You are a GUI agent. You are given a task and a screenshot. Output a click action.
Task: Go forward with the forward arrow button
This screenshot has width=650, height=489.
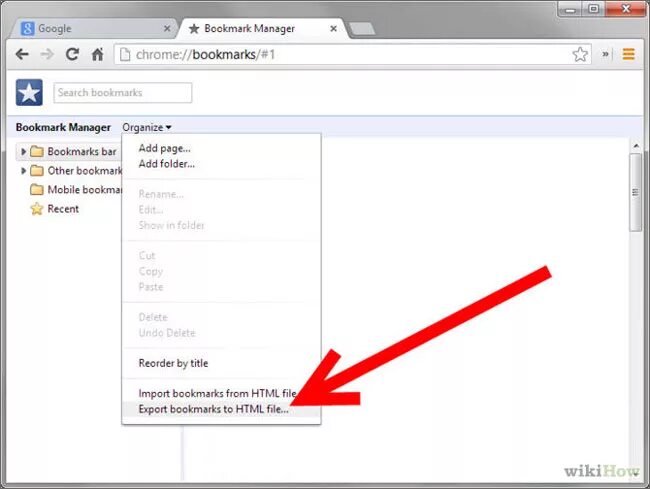click(x=47, y=54)
